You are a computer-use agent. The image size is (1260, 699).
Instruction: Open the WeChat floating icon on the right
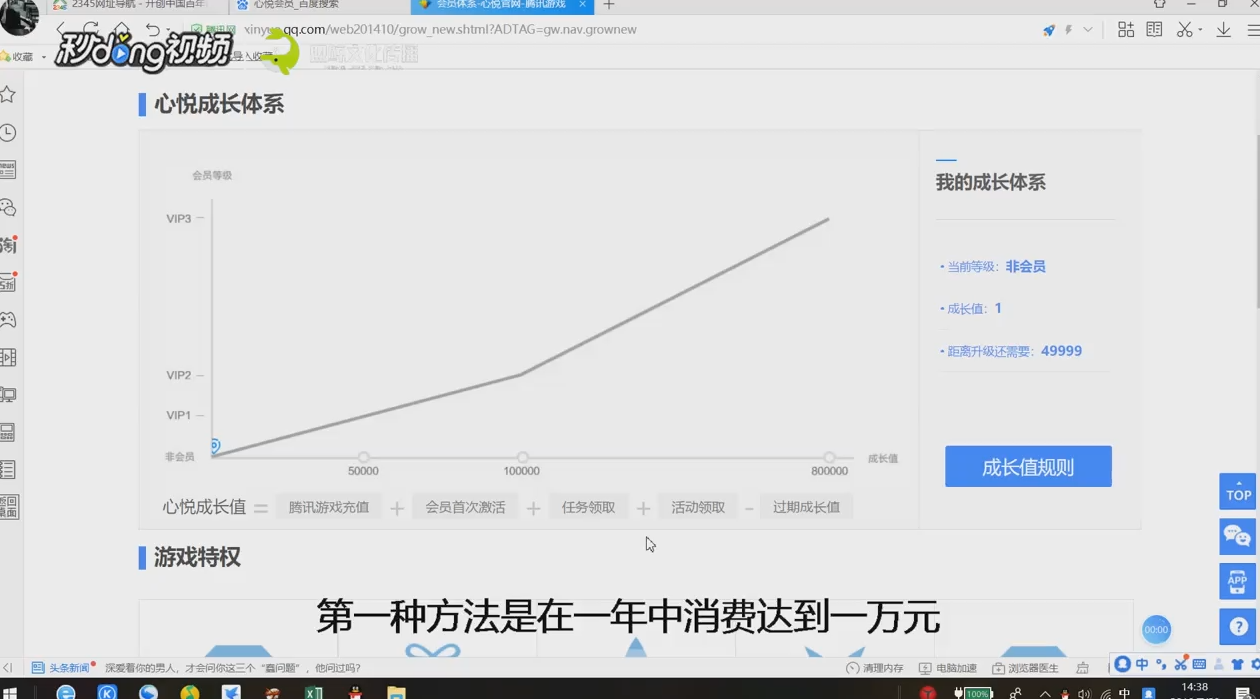pos(1237,536)
